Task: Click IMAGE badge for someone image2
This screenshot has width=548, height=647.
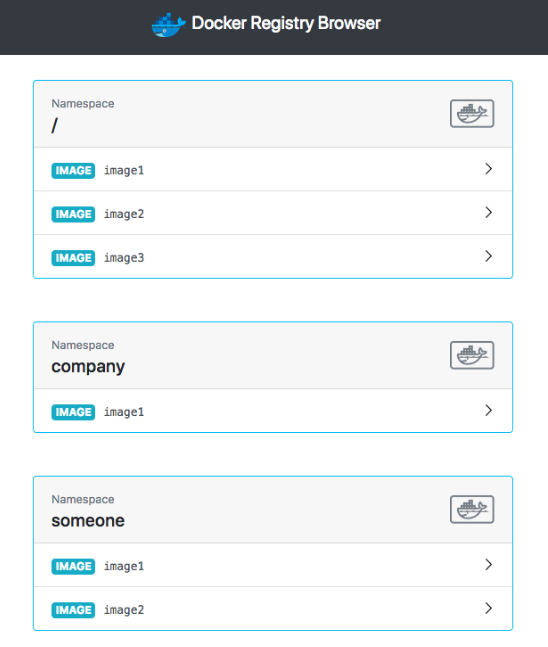Action: (x=73, y=610)
